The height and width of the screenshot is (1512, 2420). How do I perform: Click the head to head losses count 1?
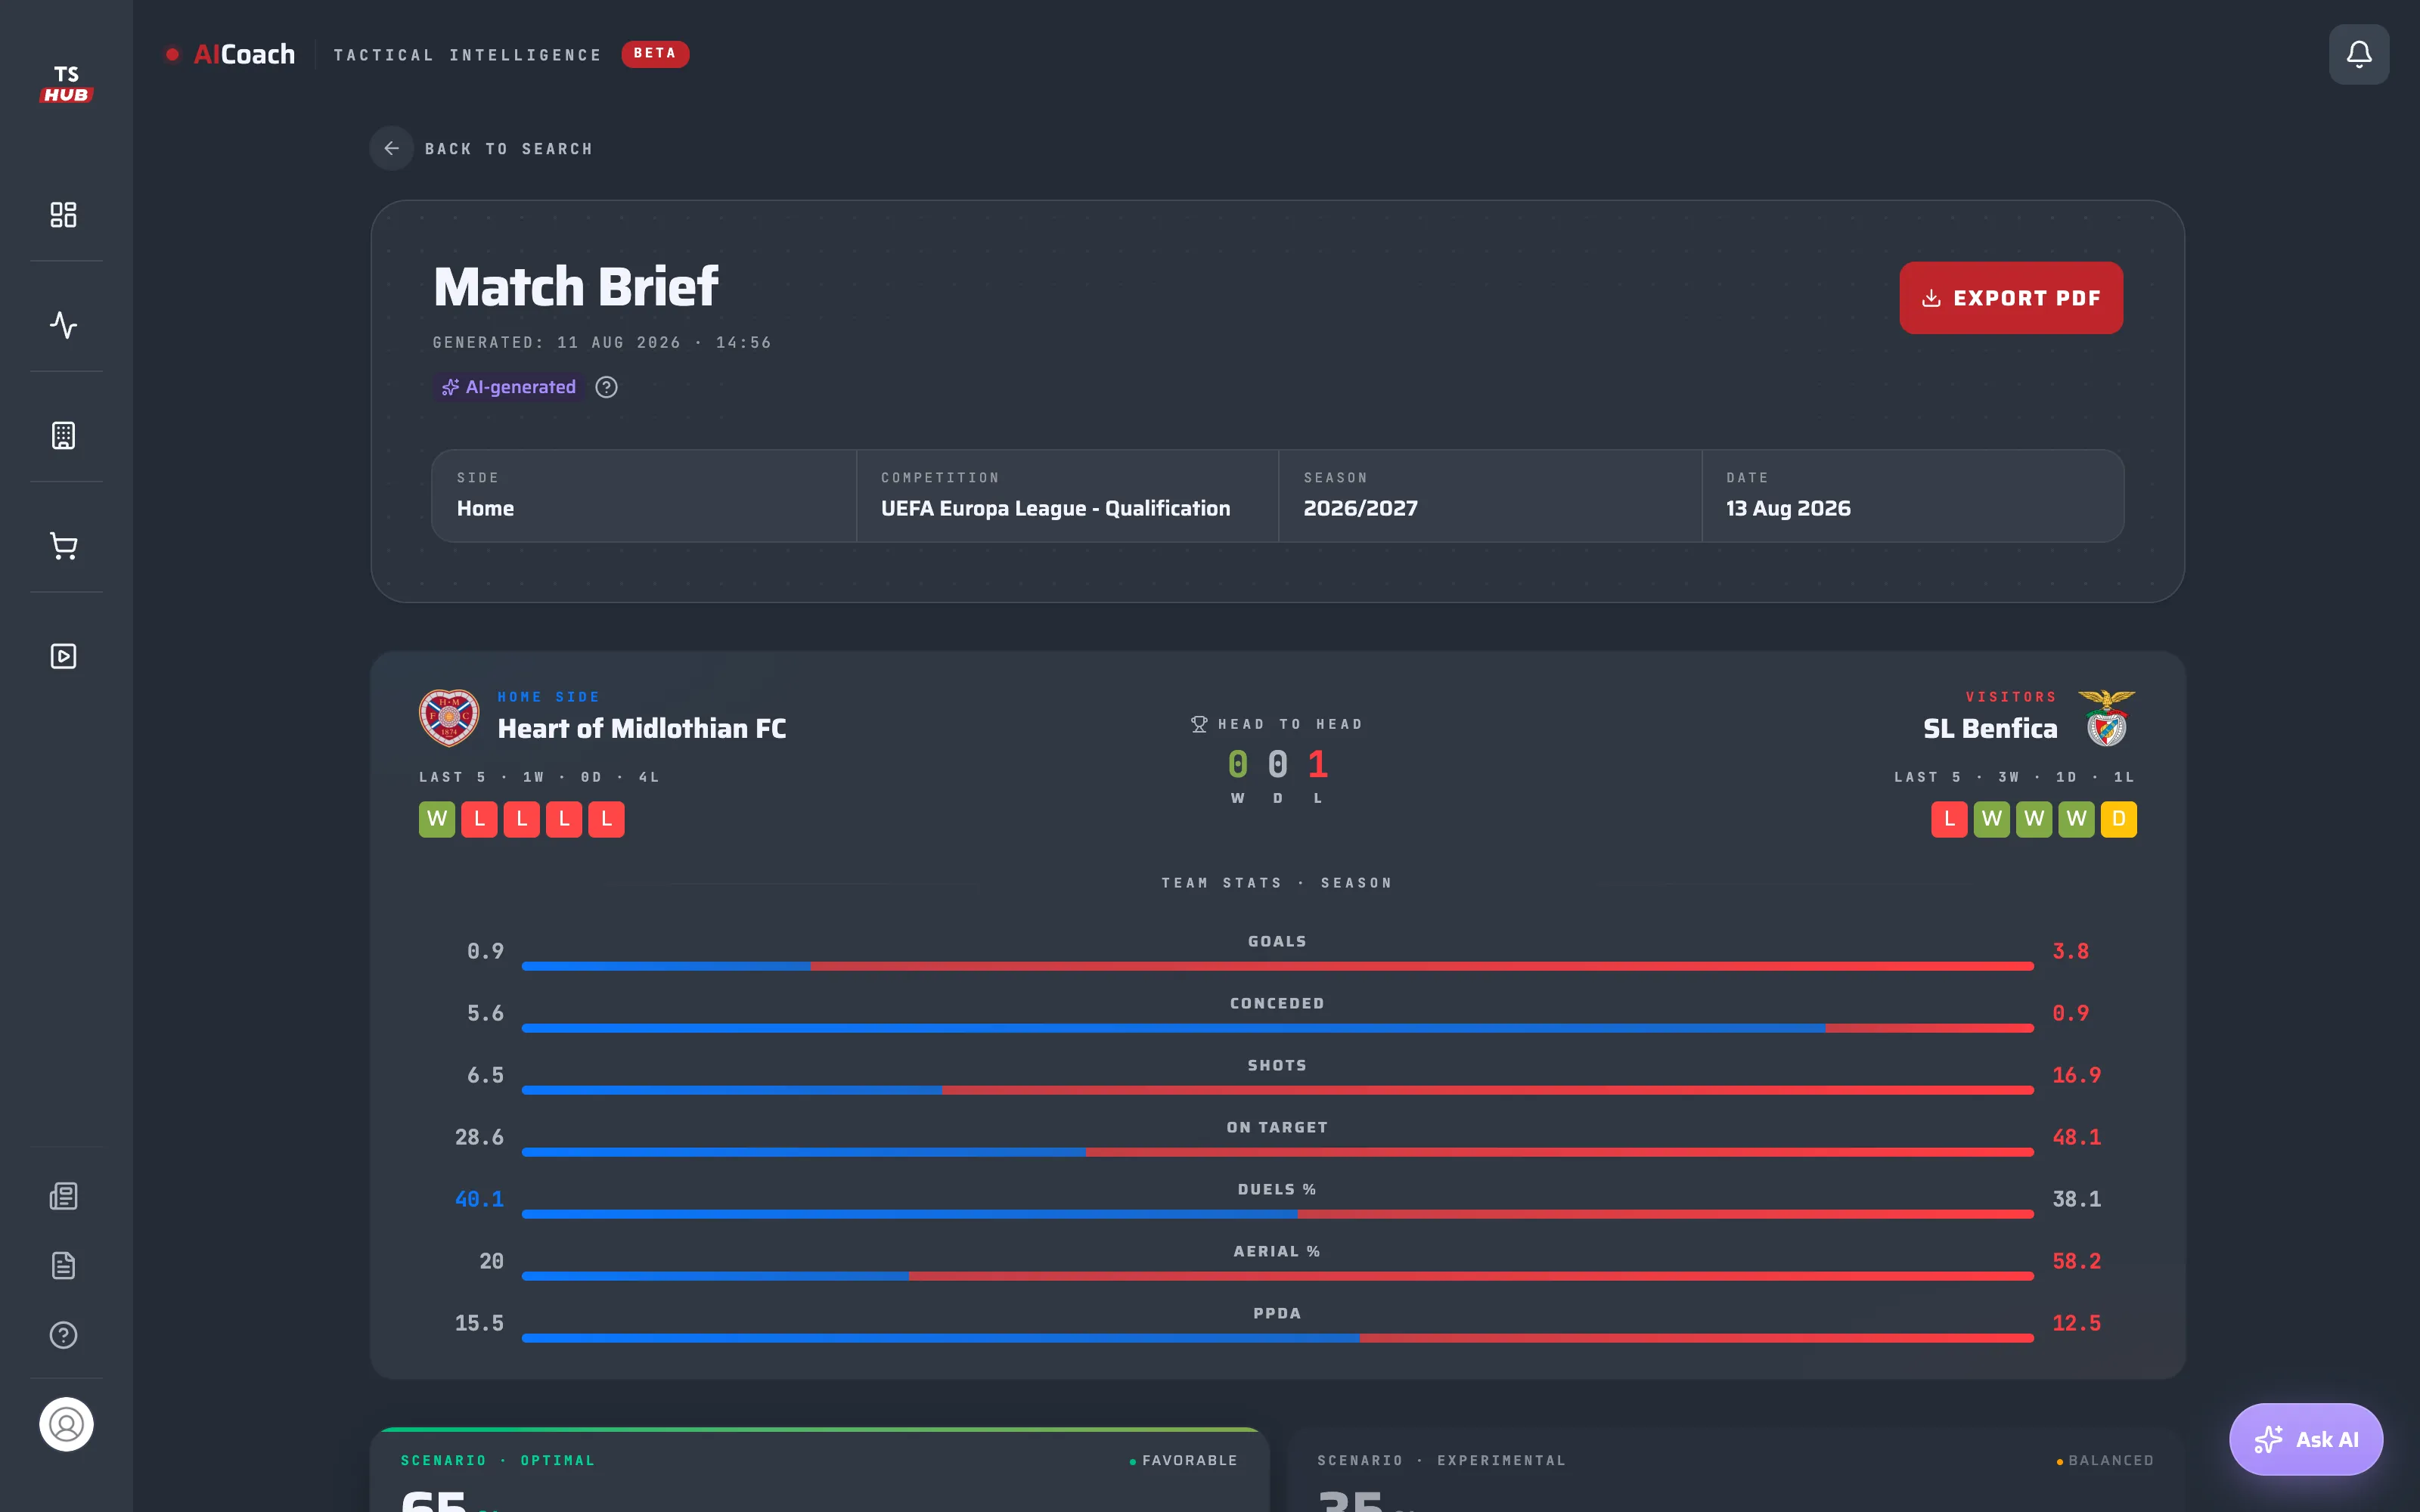click(x=1318, y=765)
